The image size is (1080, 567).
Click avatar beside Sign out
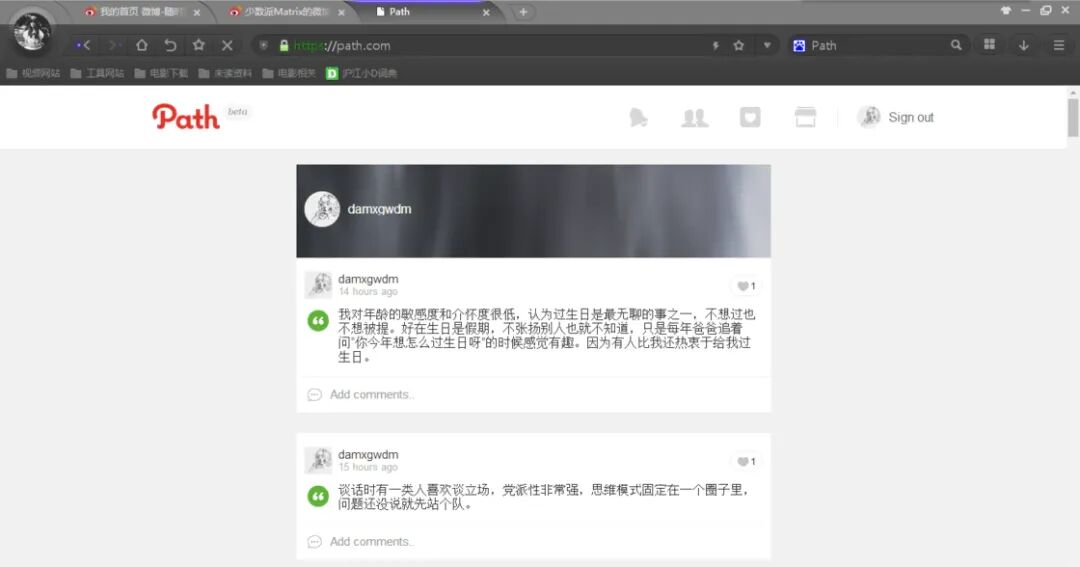pyautogui.click(x=869, y=117)
